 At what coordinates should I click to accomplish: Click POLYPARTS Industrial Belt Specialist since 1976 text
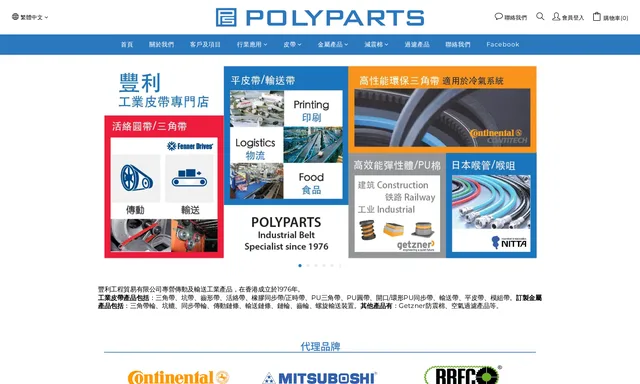coord(286,234)
